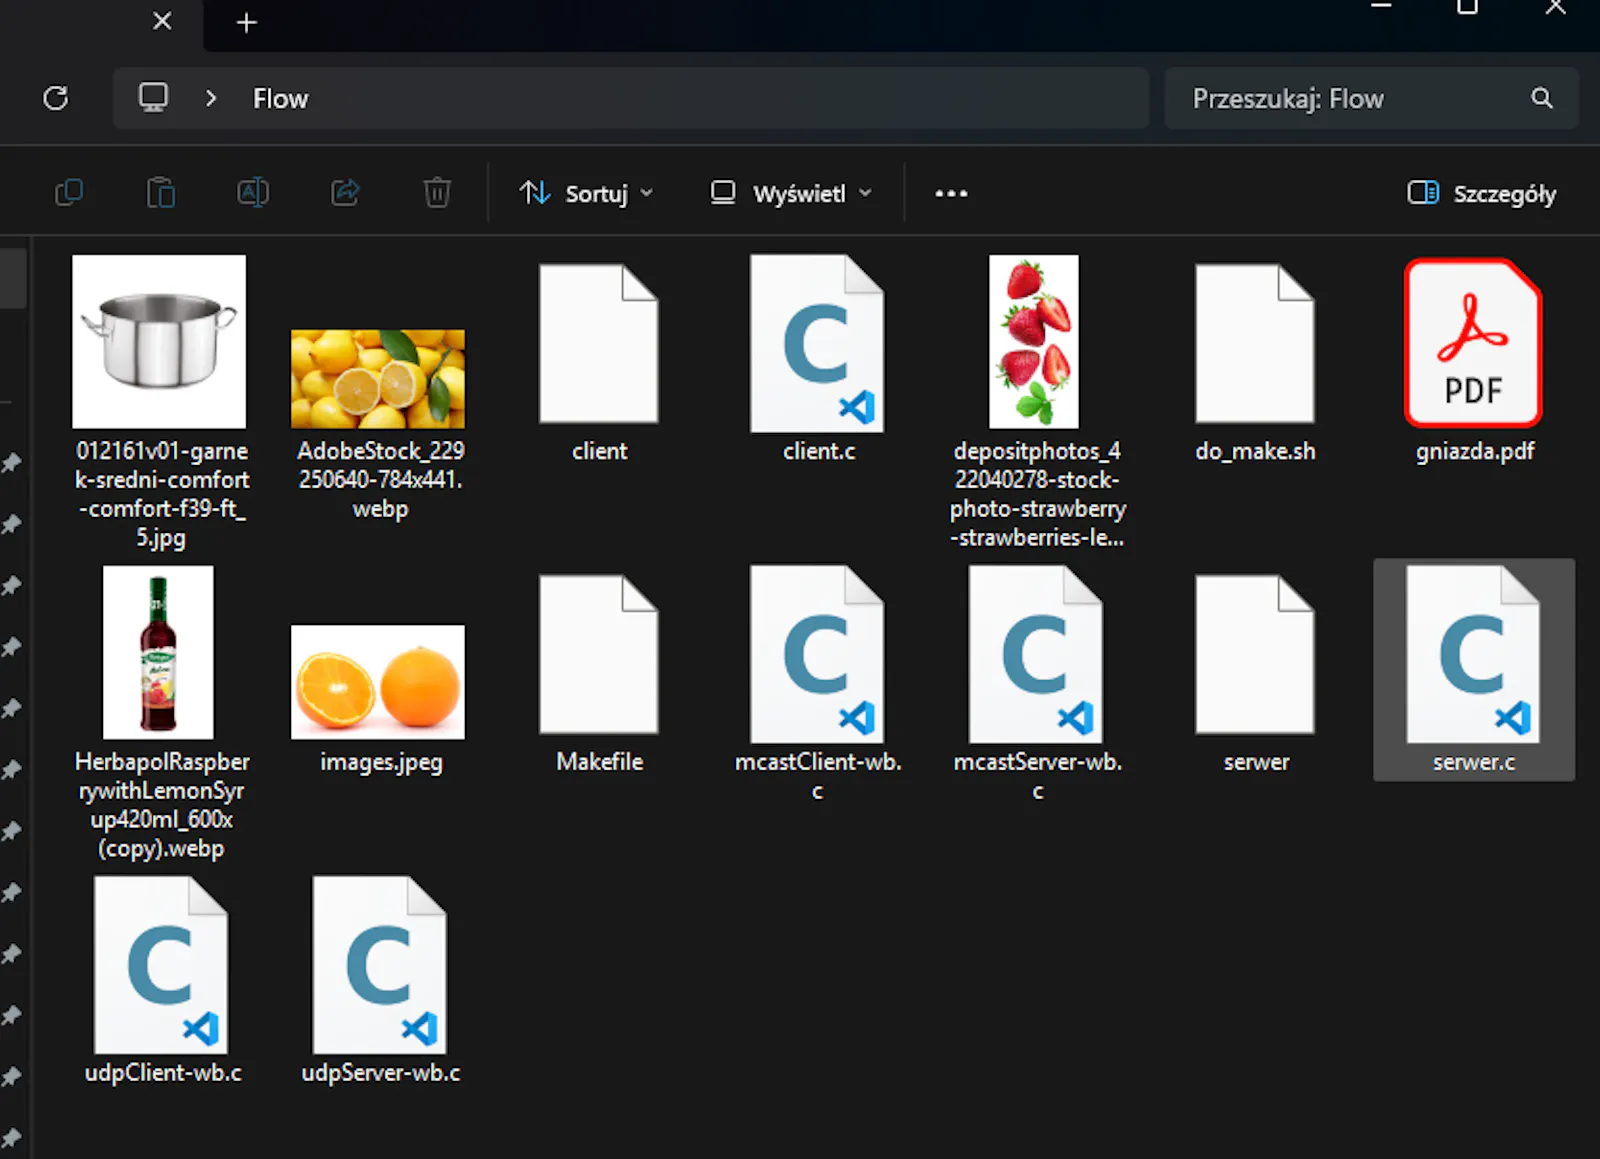Close the File Explorer window
Viewport: 1600px width, 1159px height.
[x=1556, y=8]
